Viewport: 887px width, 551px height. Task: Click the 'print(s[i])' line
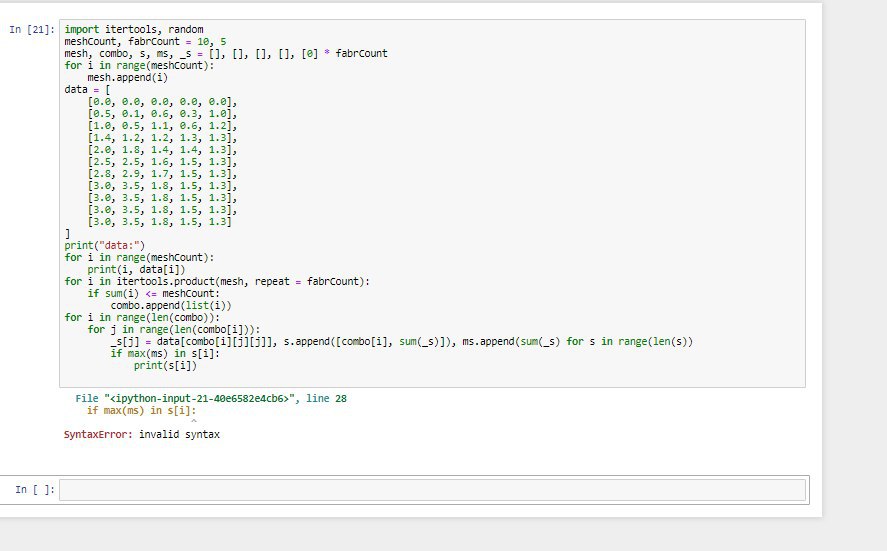tap(165, 365)
